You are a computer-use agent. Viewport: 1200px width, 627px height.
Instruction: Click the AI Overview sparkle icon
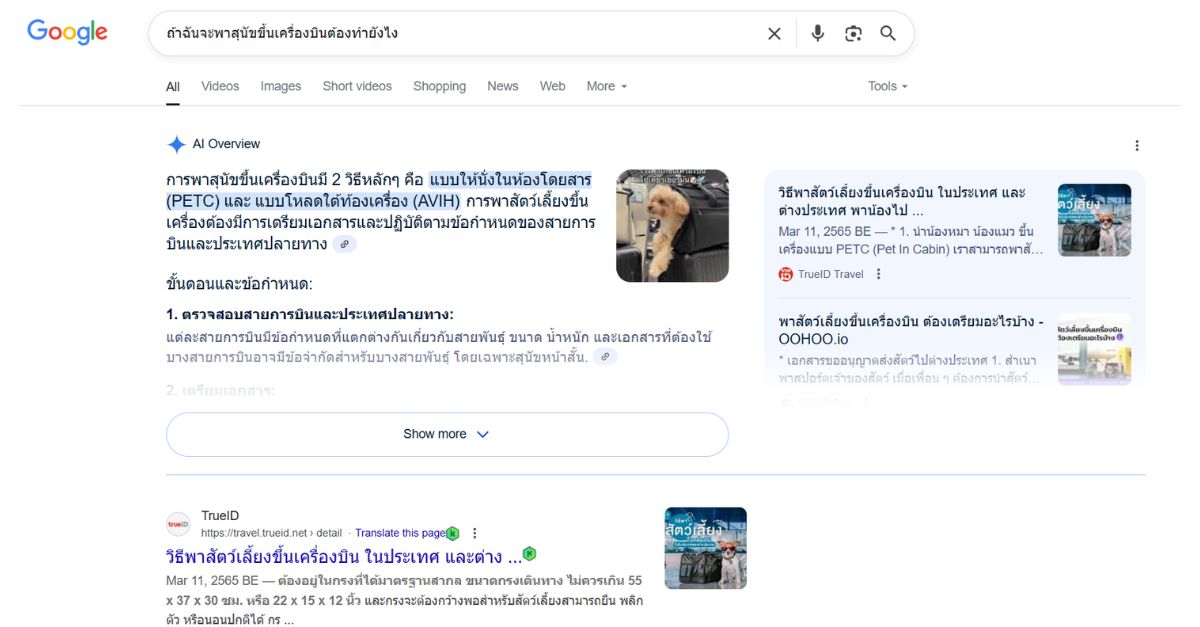click(x=176, y=144)
